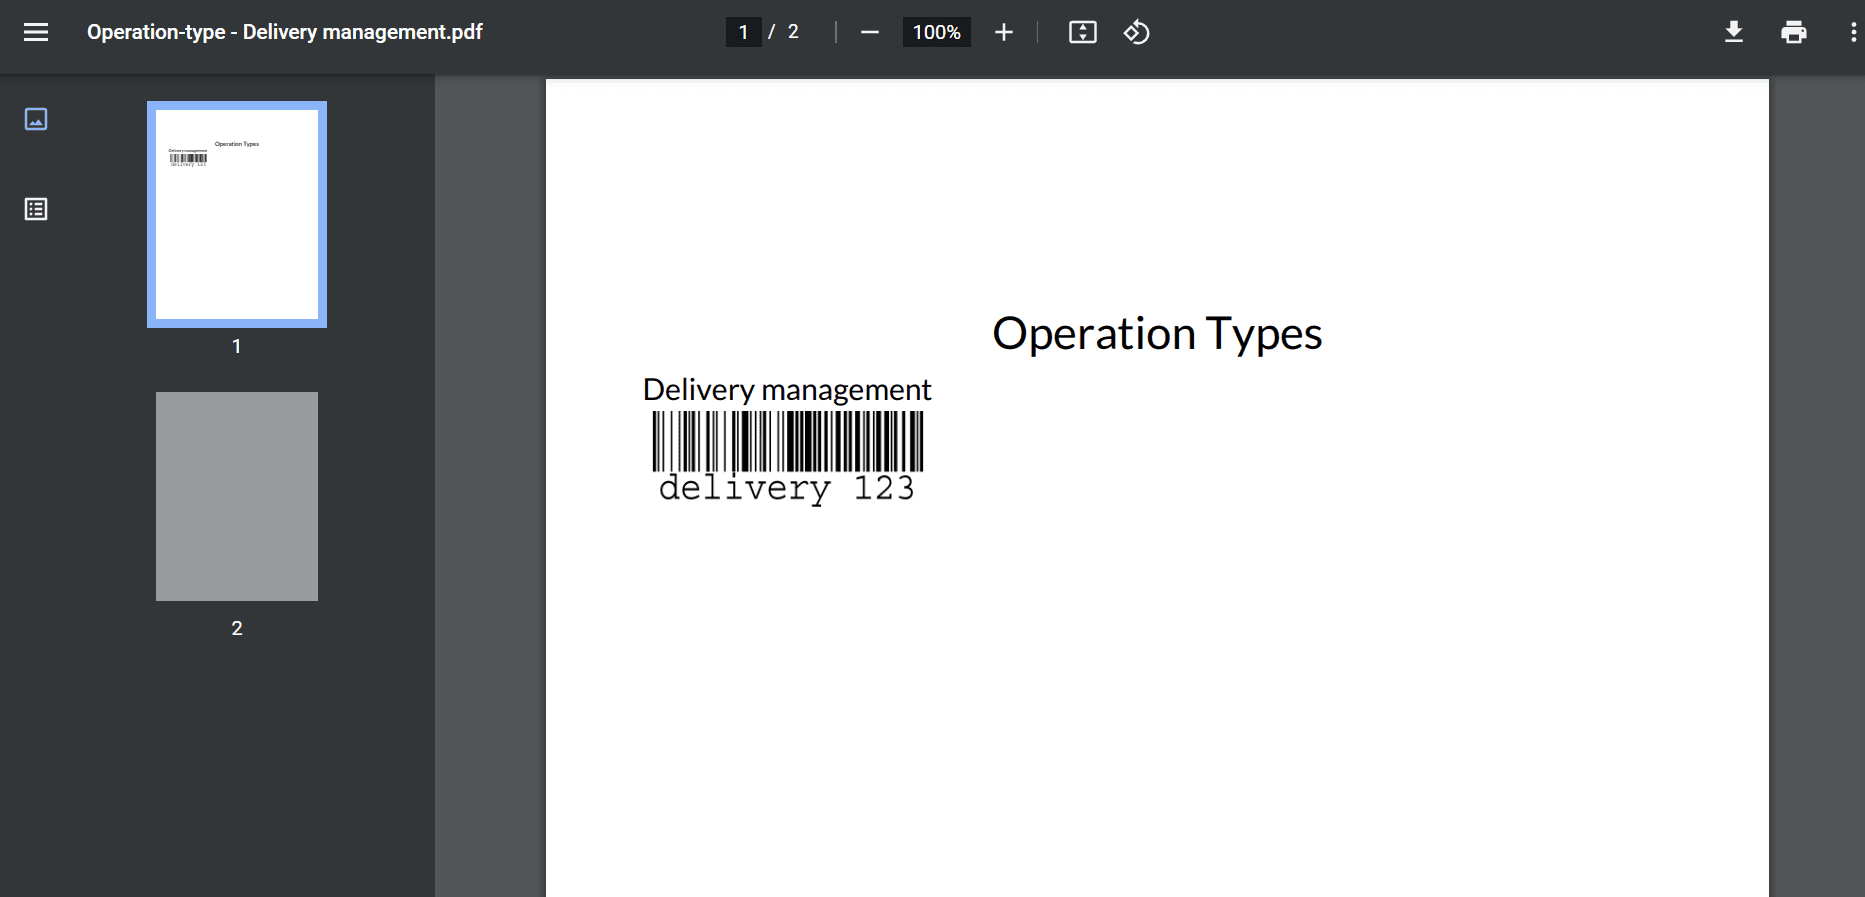Click the thumbnail label number 2
1865x897 pixels.
click(237, 628)
